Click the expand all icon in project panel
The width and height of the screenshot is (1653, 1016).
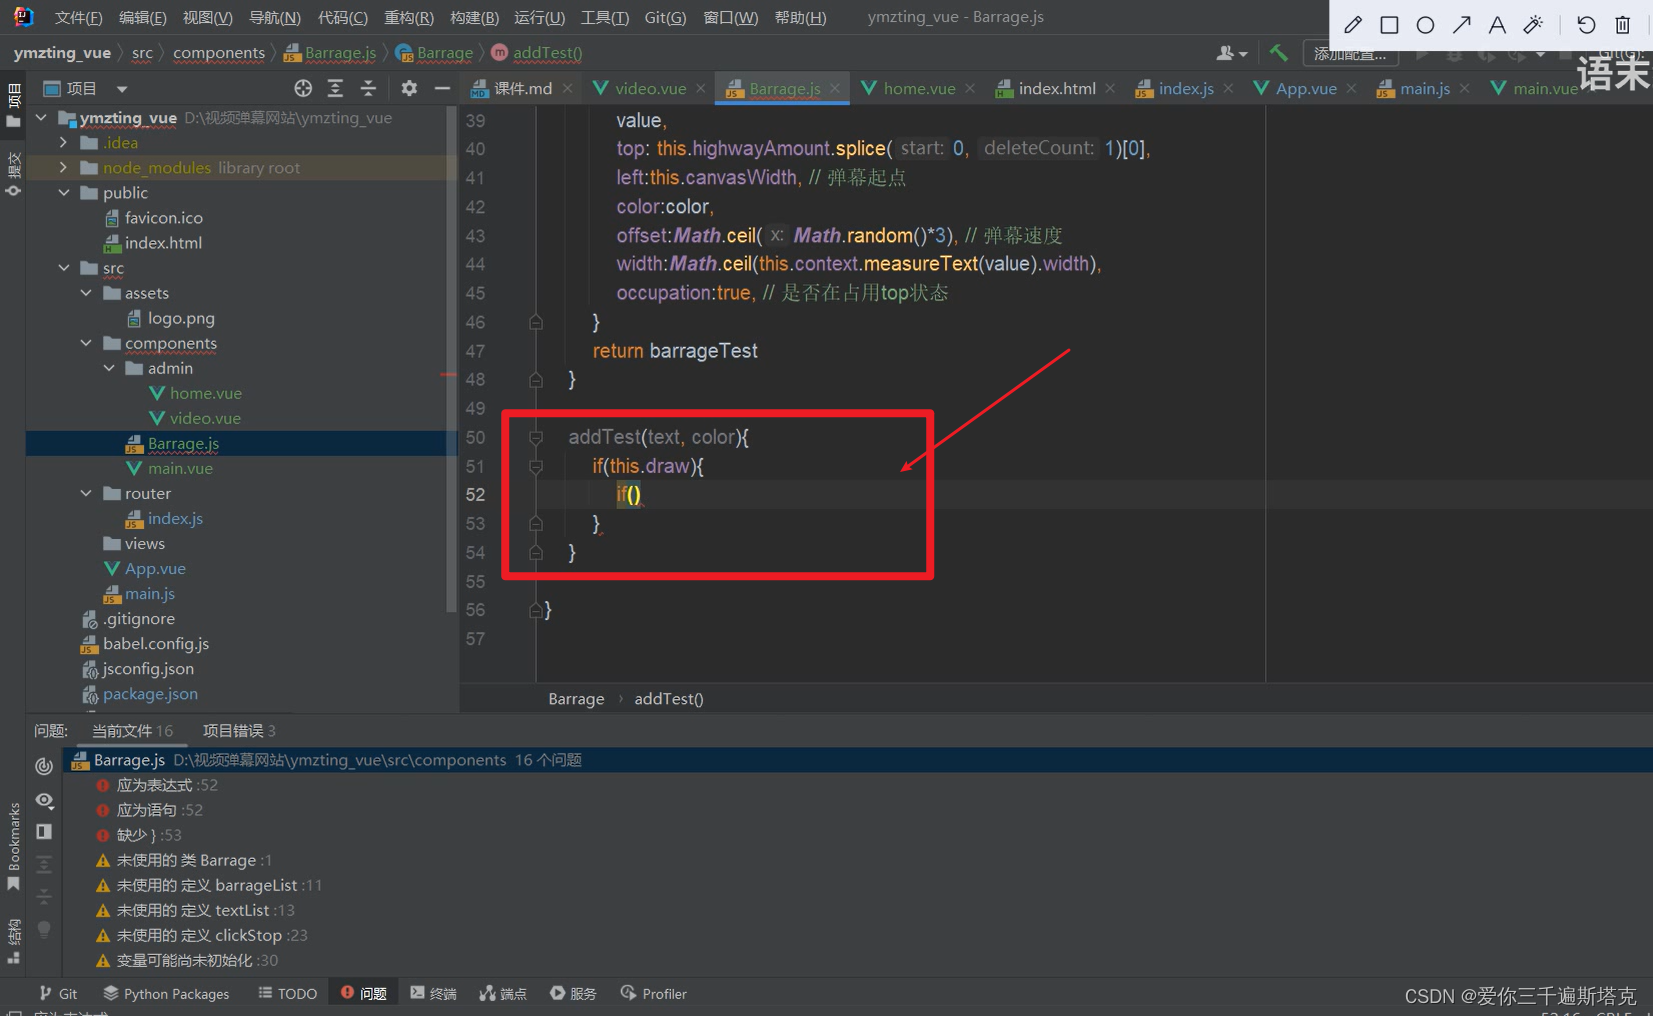pos(335,89)
